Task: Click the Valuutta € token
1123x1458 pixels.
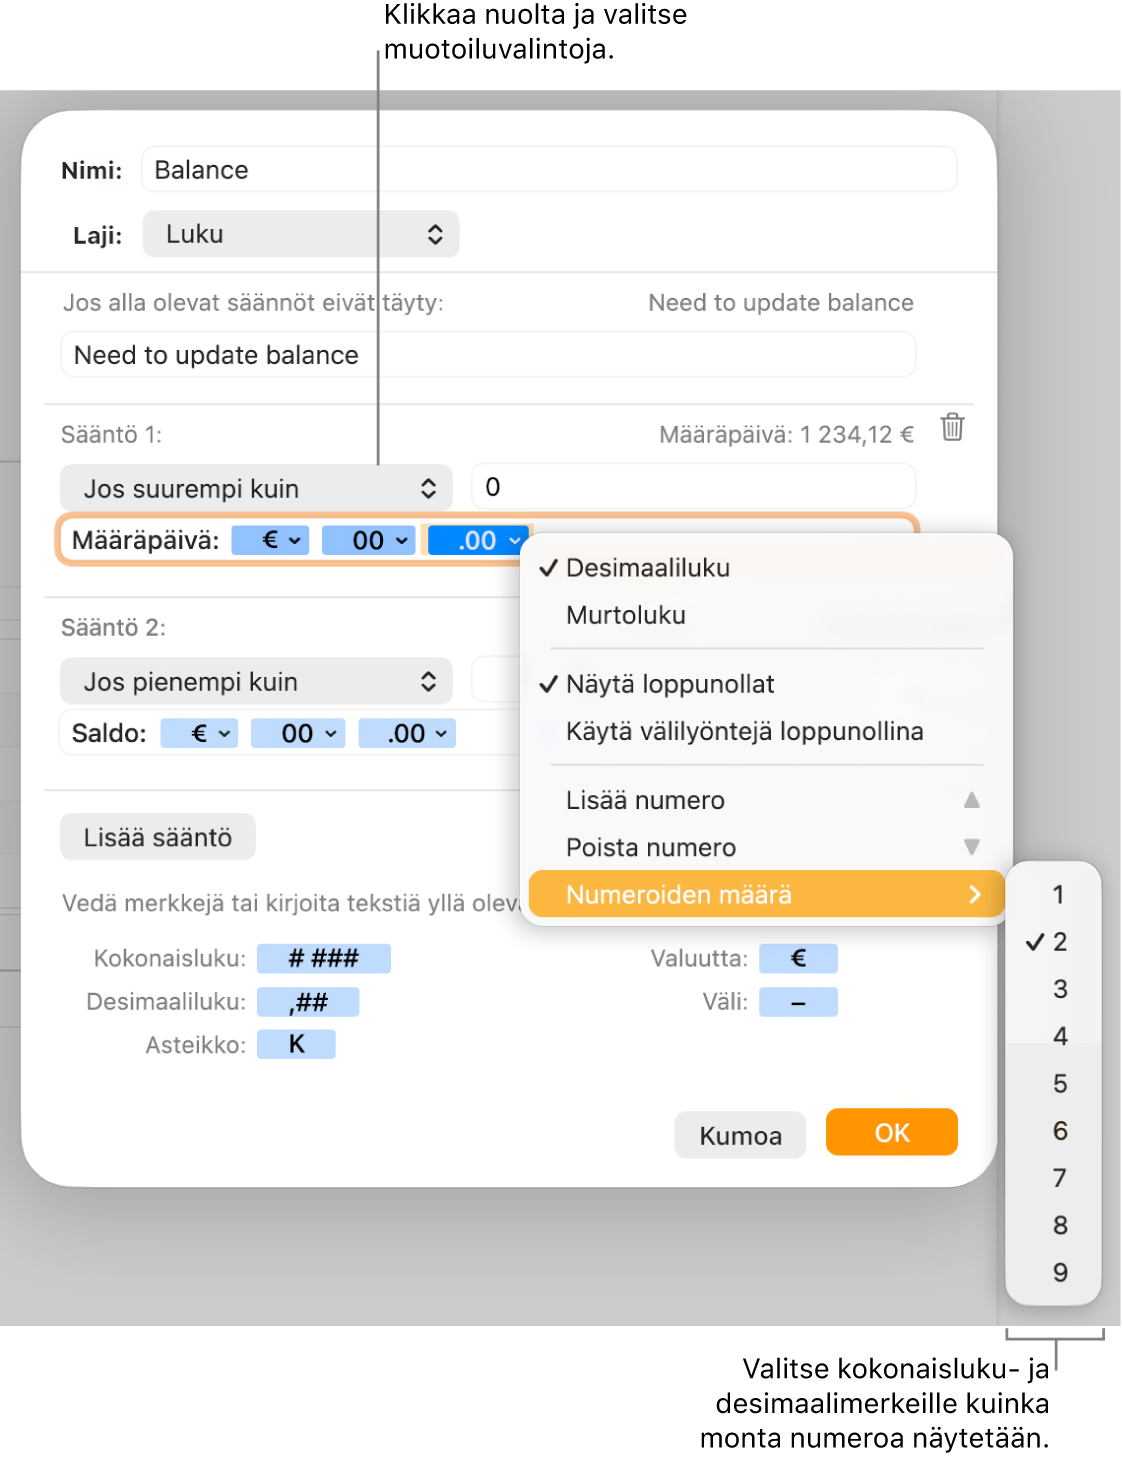Action: (798, 958)
